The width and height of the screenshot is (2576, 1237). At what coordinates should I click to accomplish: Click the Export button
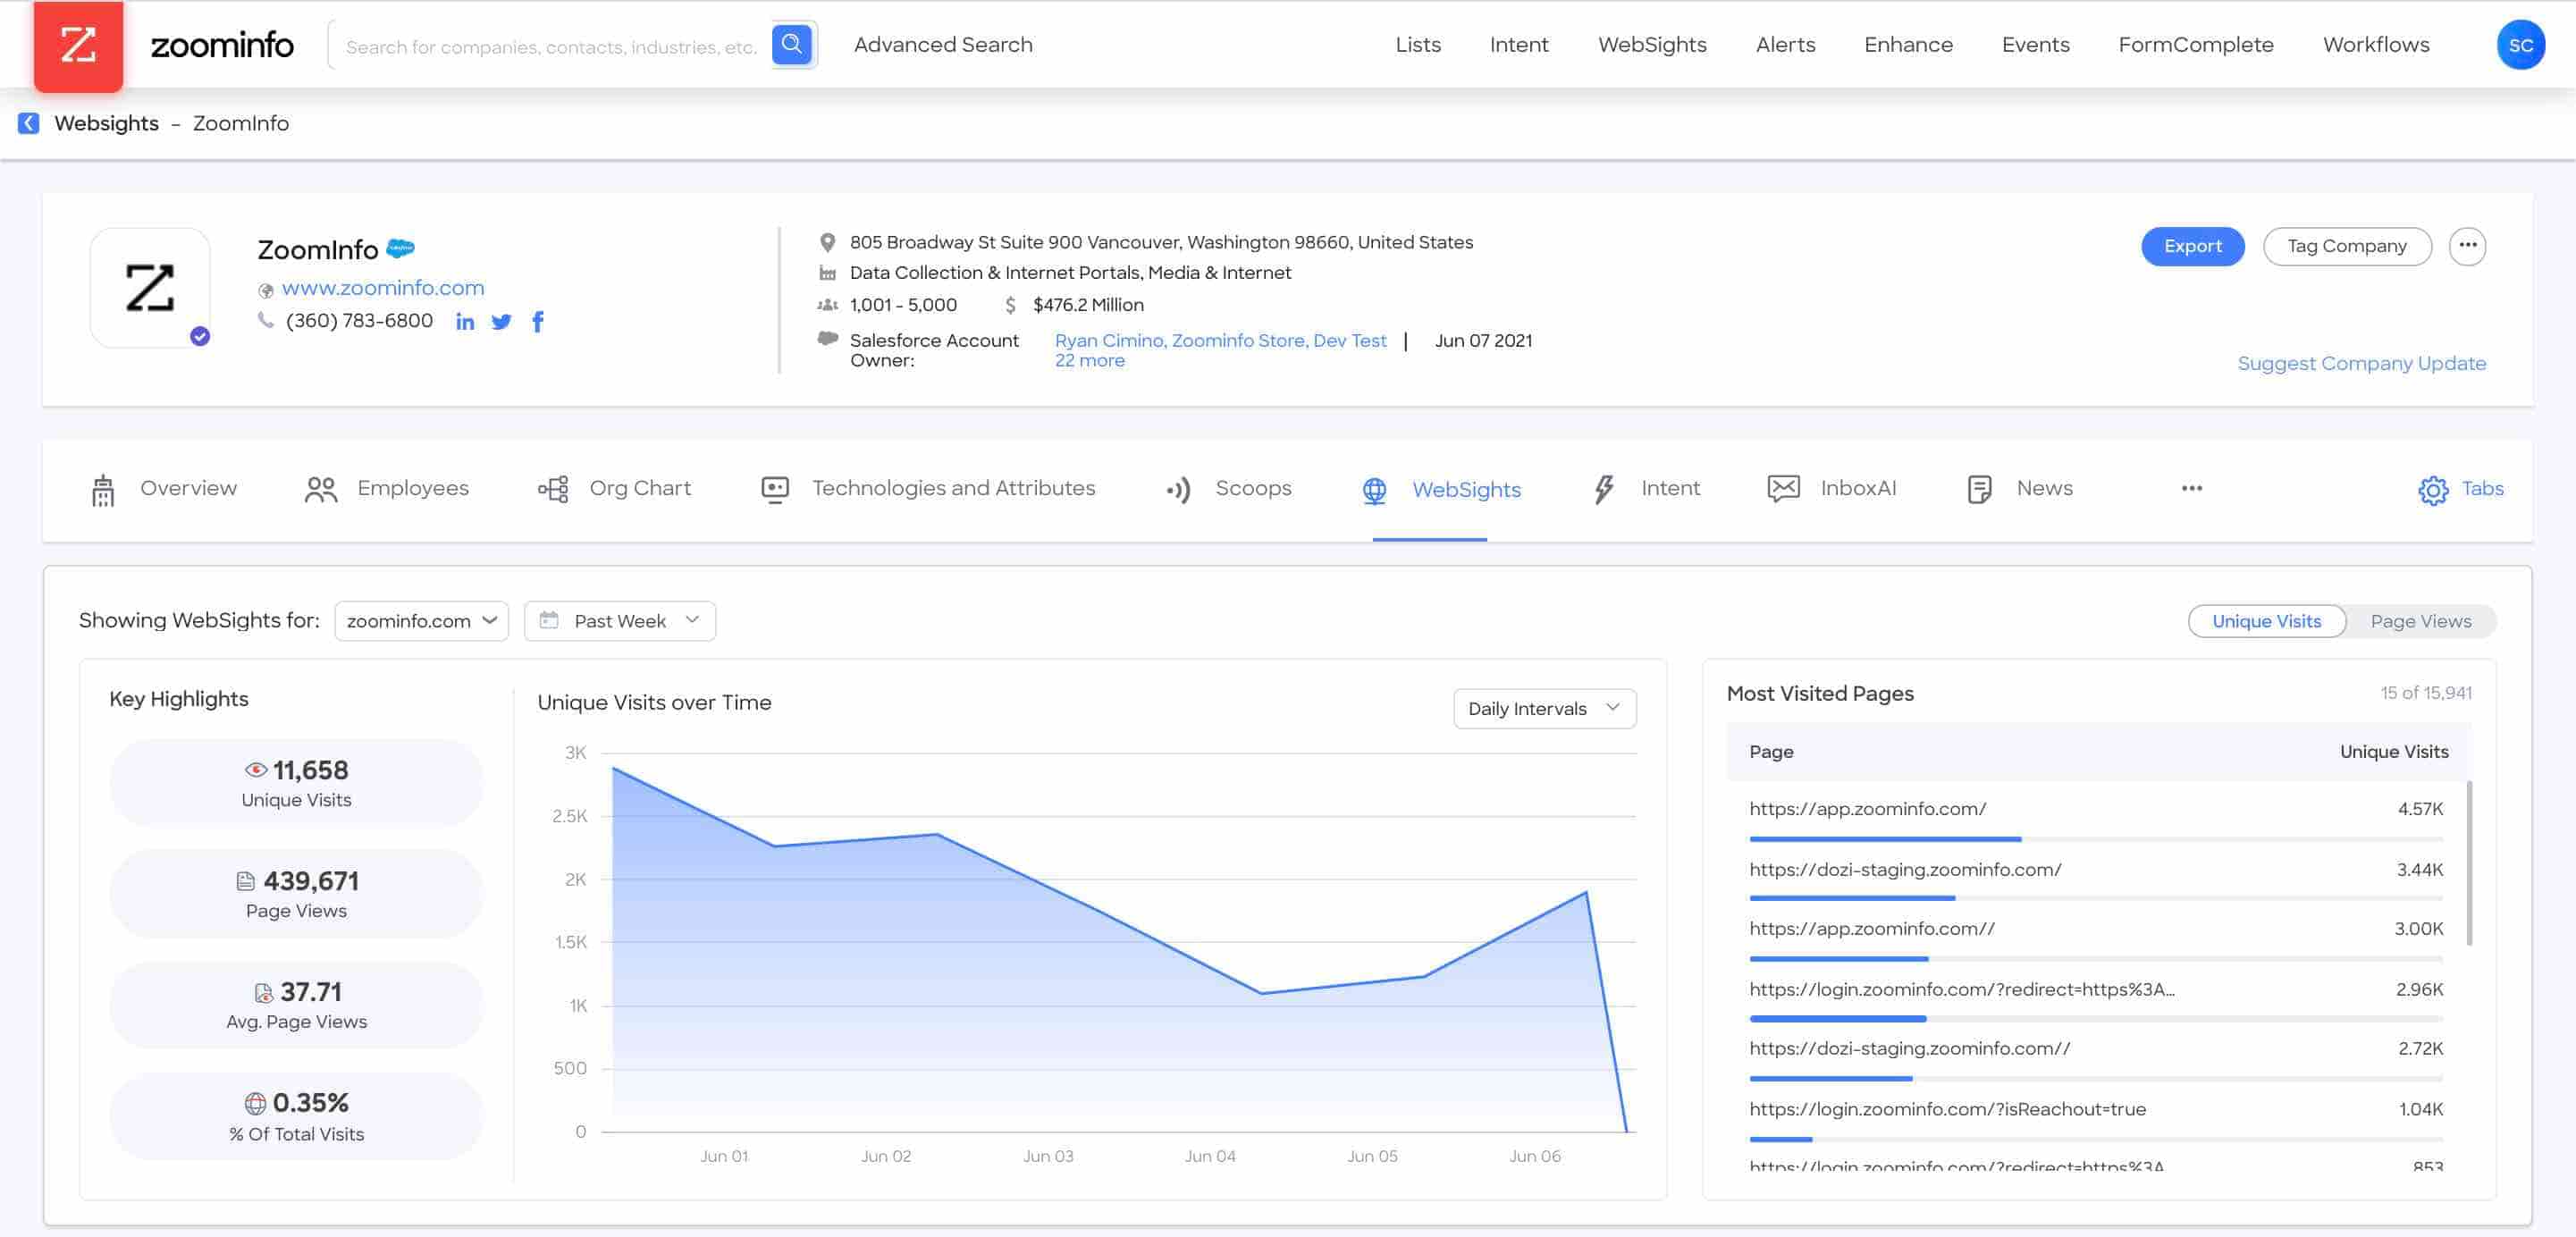pos(2192,246)
